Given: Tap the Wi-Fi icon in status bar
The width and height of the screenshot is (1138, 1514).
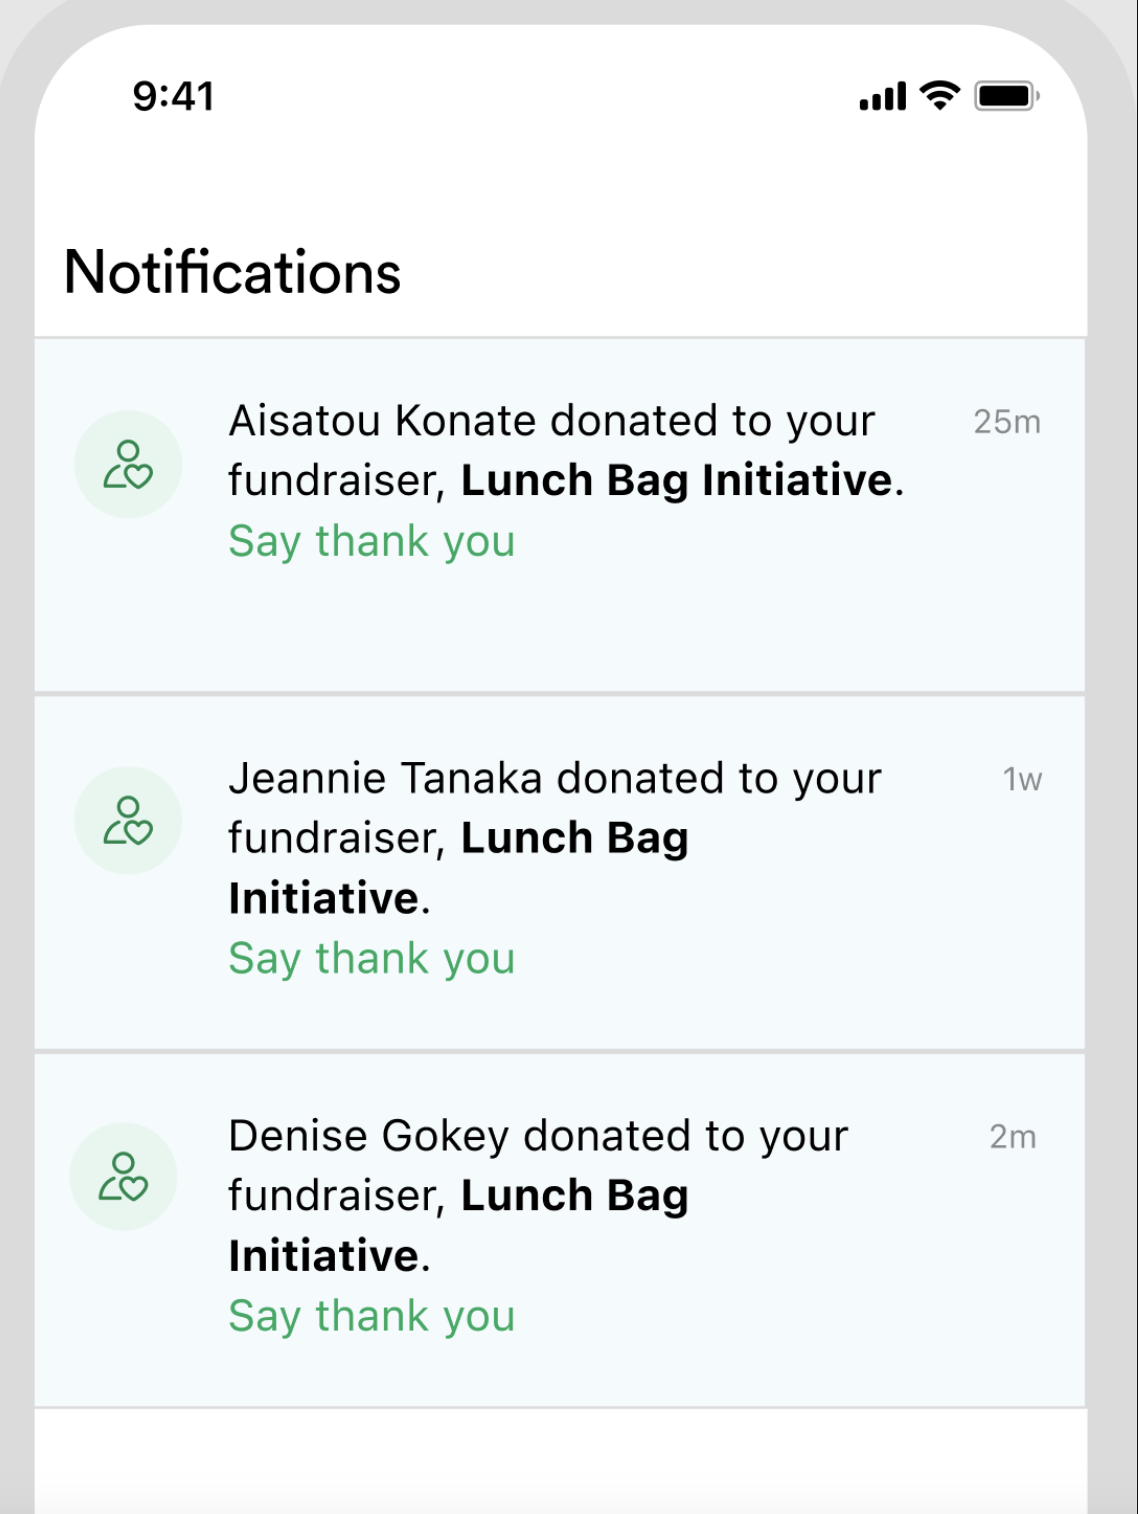Looking at the screenshot, I should pos(939,96).
